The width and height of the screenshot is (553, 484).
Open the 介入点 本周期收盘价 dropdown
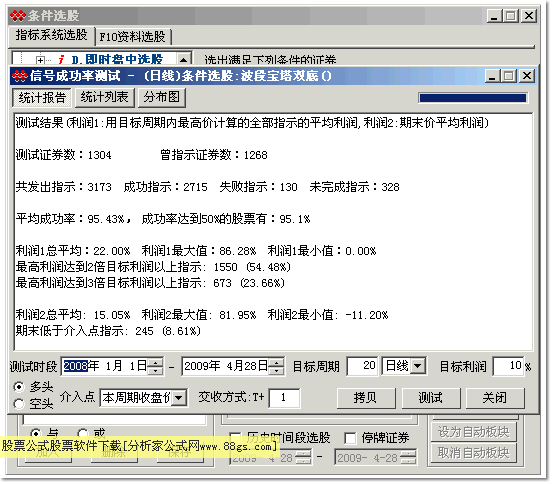point(179,398)
